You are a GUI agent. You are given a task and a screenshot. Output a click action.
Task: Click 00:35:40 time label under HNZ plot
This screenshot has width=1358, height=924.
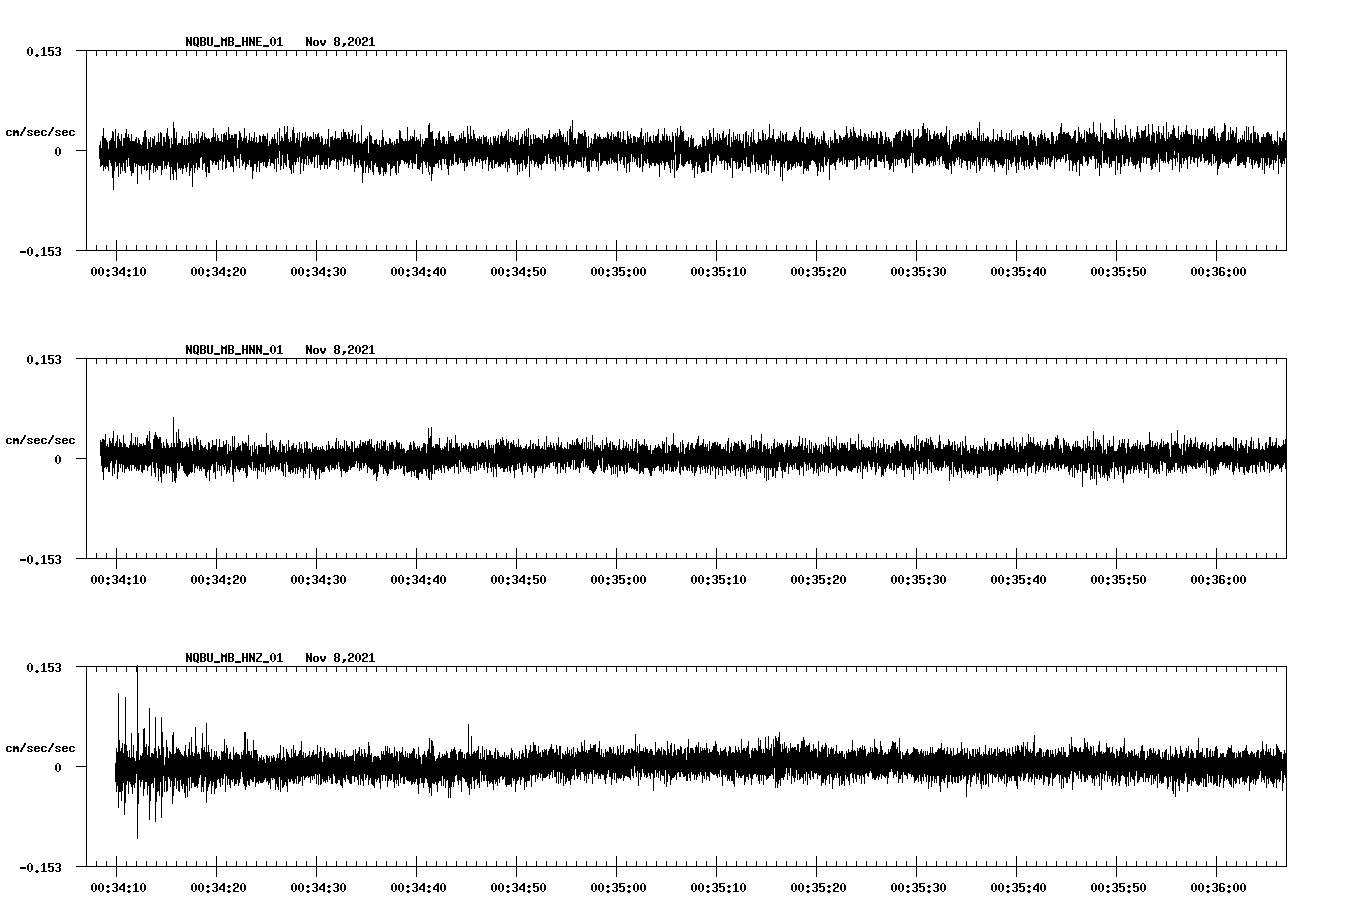[x=1018, y=888]
